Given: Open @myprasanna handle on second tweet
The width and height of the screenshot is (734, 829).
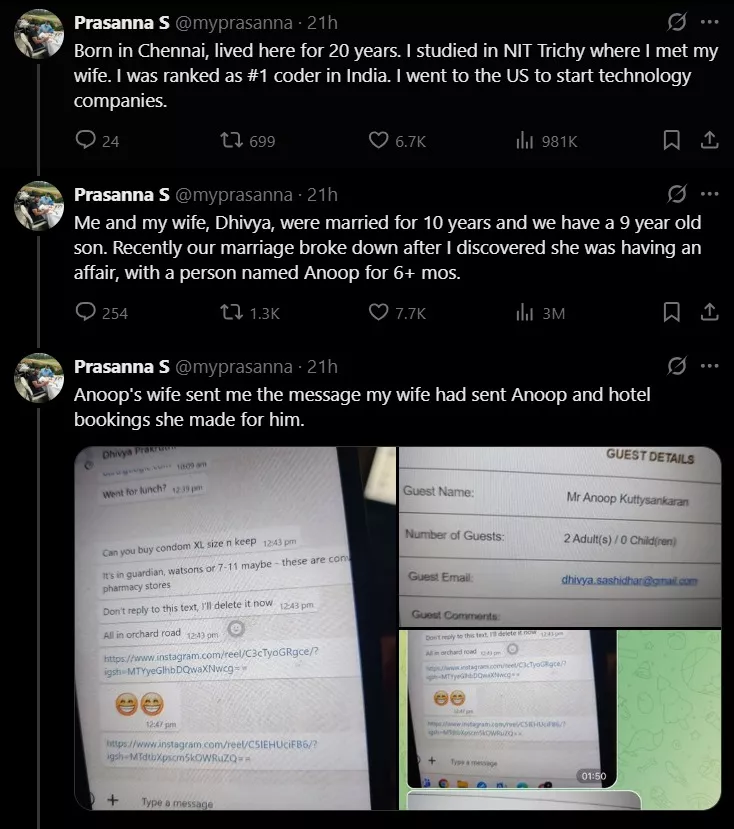Looking at the screenshot, I should (234, 195).
